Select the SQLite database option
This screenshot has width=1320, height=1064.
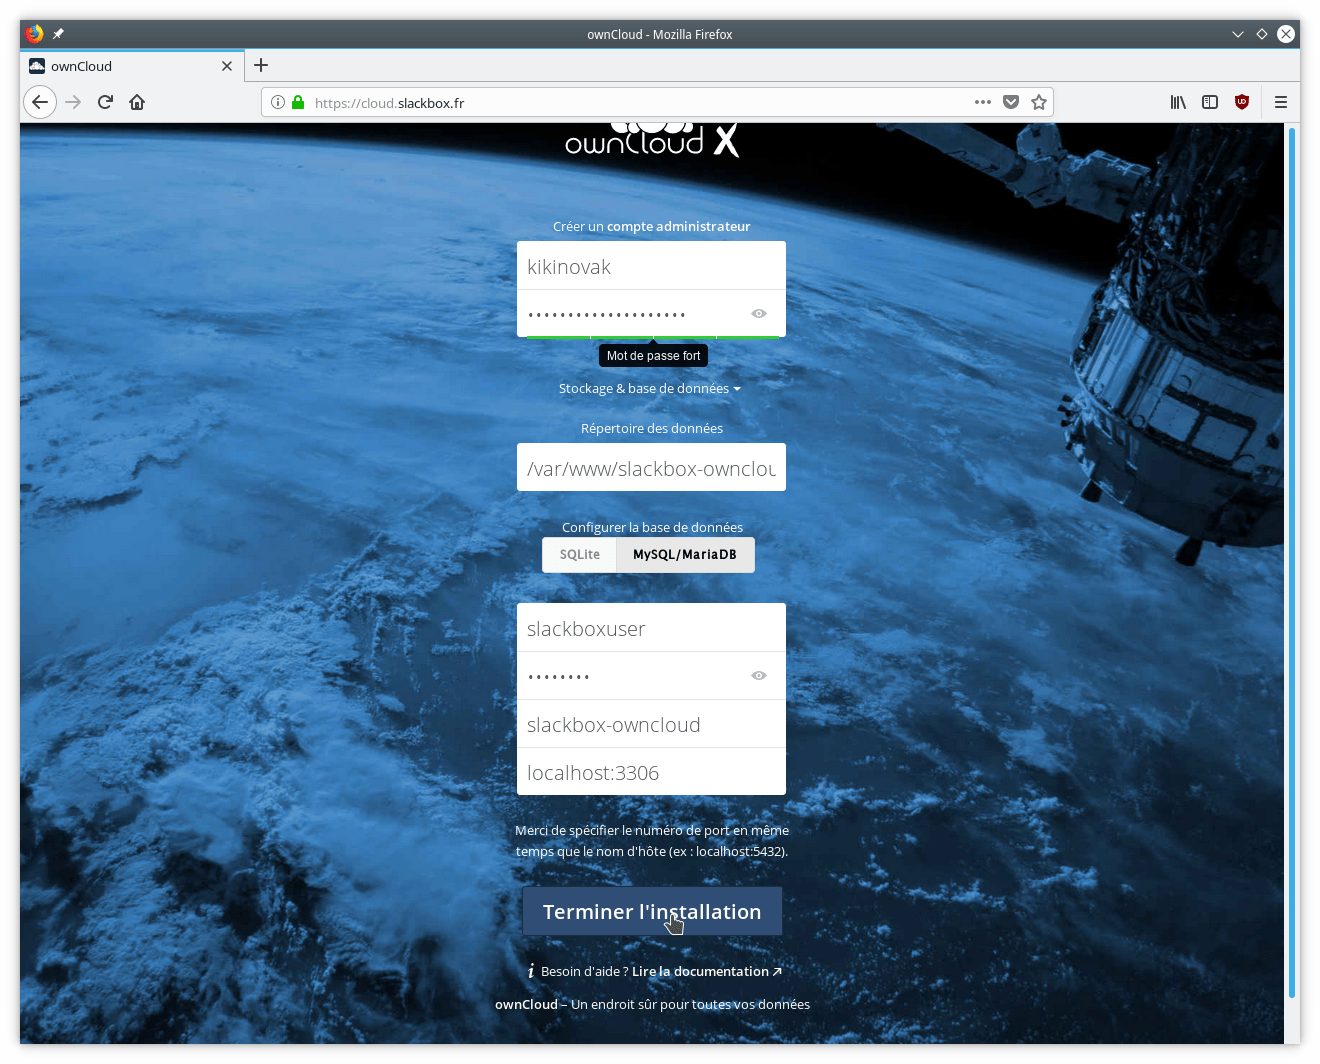[580, 555]
